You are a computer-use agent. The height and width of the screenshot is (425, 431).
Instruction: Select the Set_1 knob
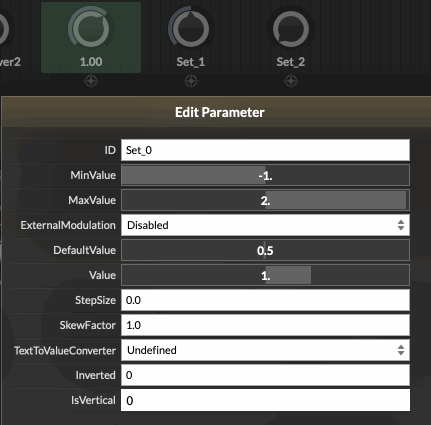pos(191,28)
